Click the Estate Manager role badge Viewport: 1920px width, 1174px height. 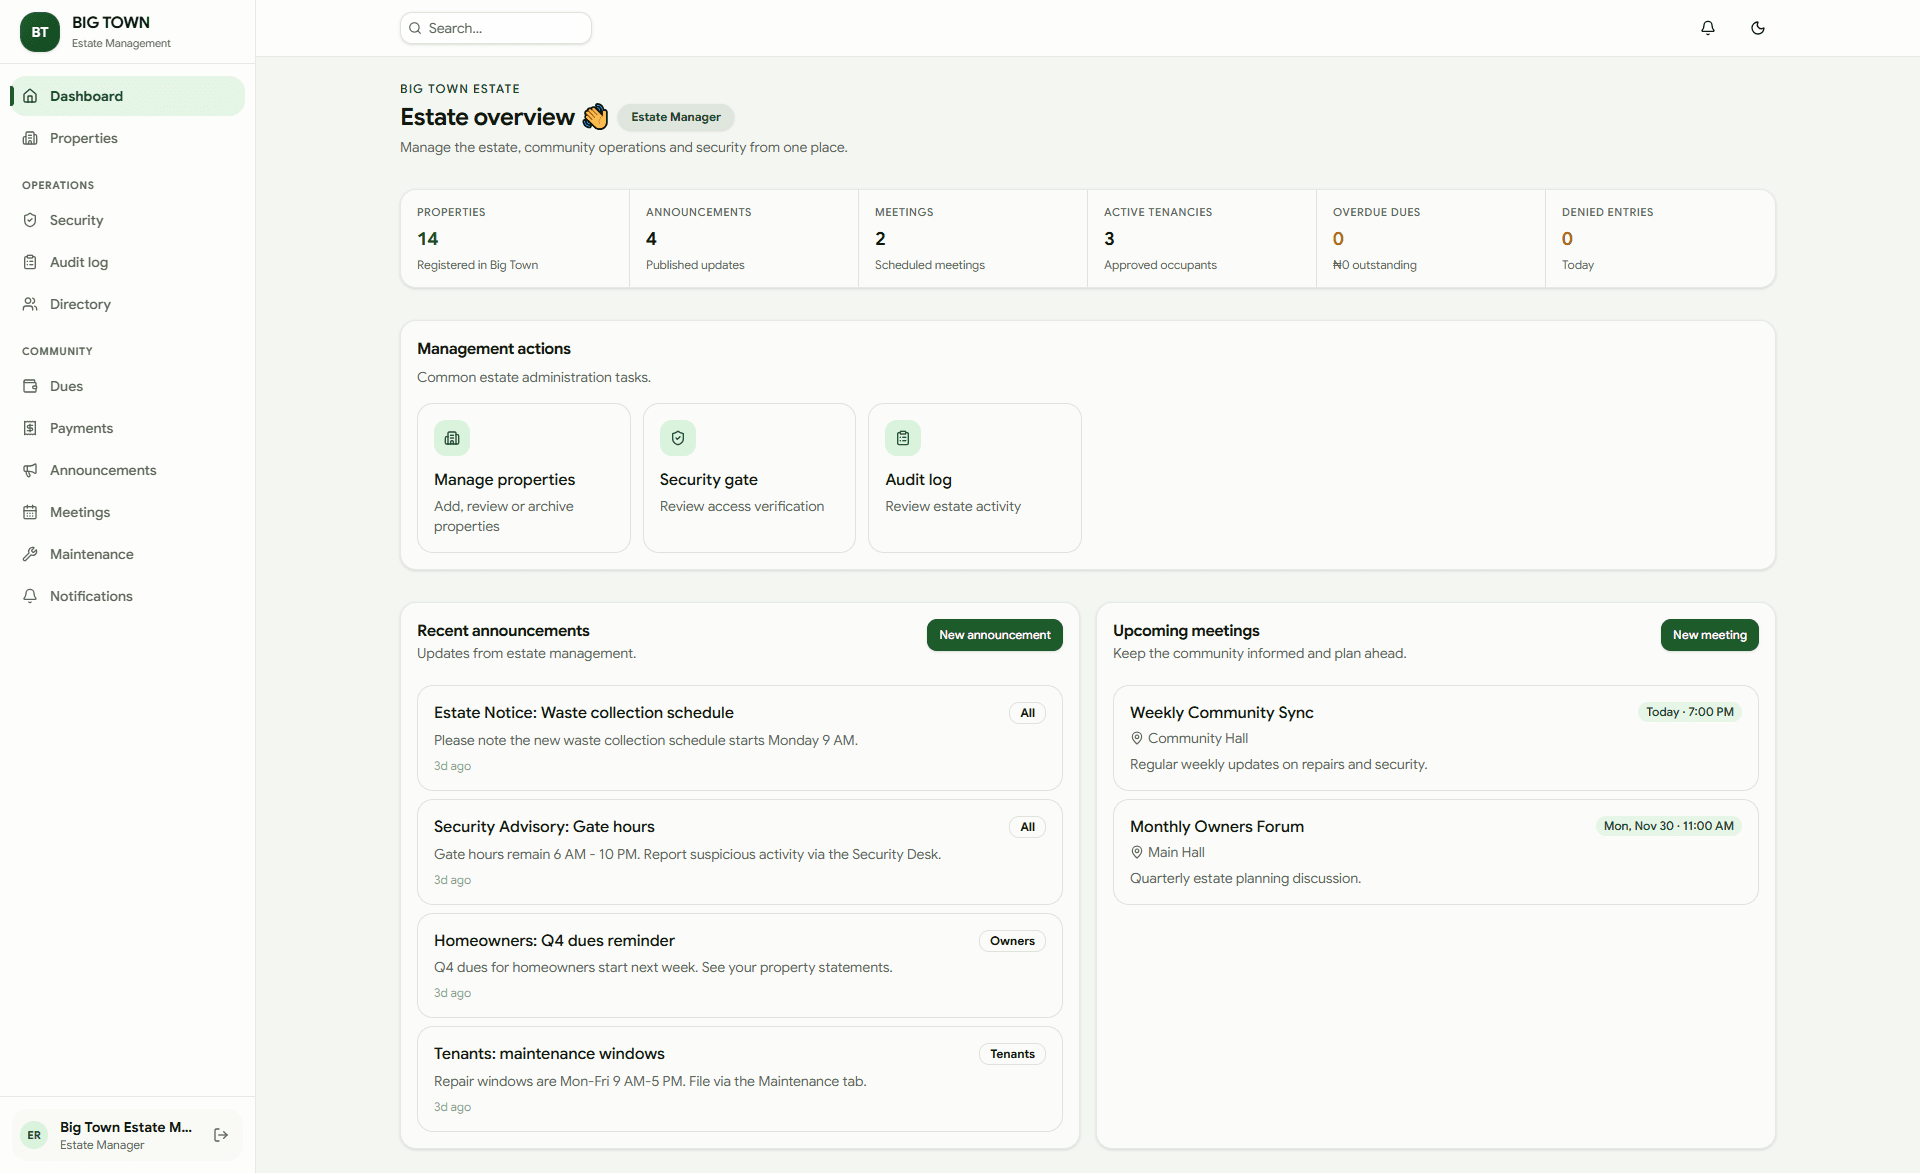tap(676, 117)
